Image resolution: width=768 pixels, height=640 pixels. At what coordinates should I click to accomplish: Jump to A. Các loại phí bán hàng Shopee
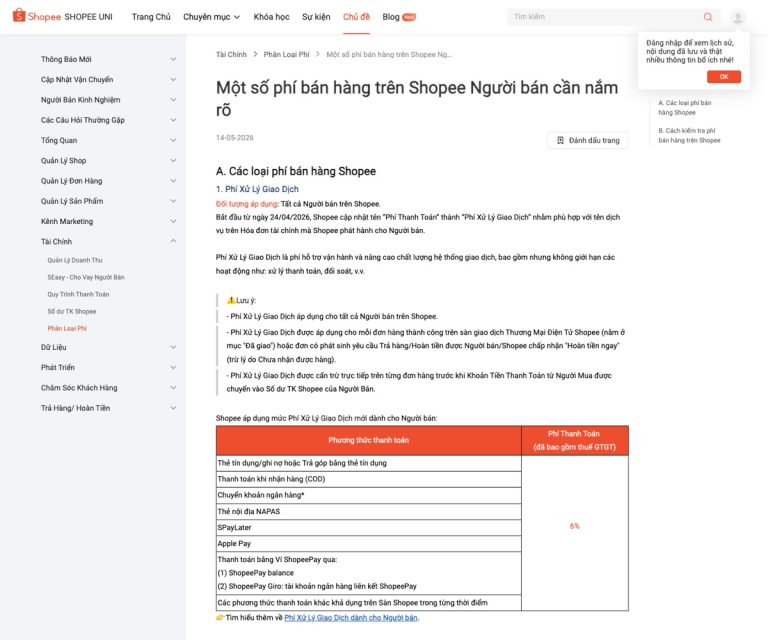pos(684,108)
